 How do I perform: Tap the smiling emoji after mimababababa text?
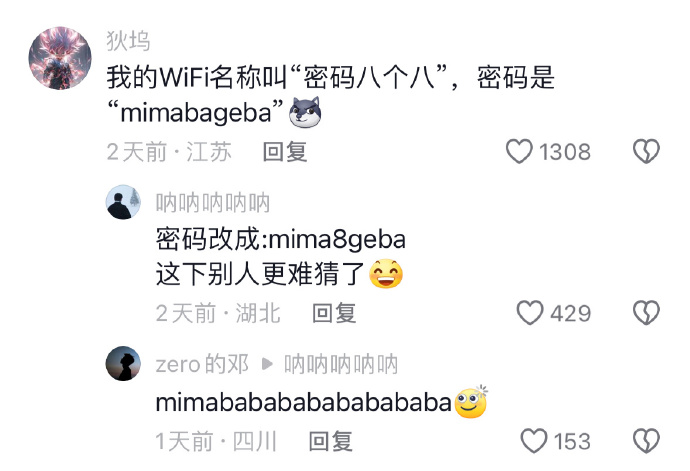[x=471, y=401]
